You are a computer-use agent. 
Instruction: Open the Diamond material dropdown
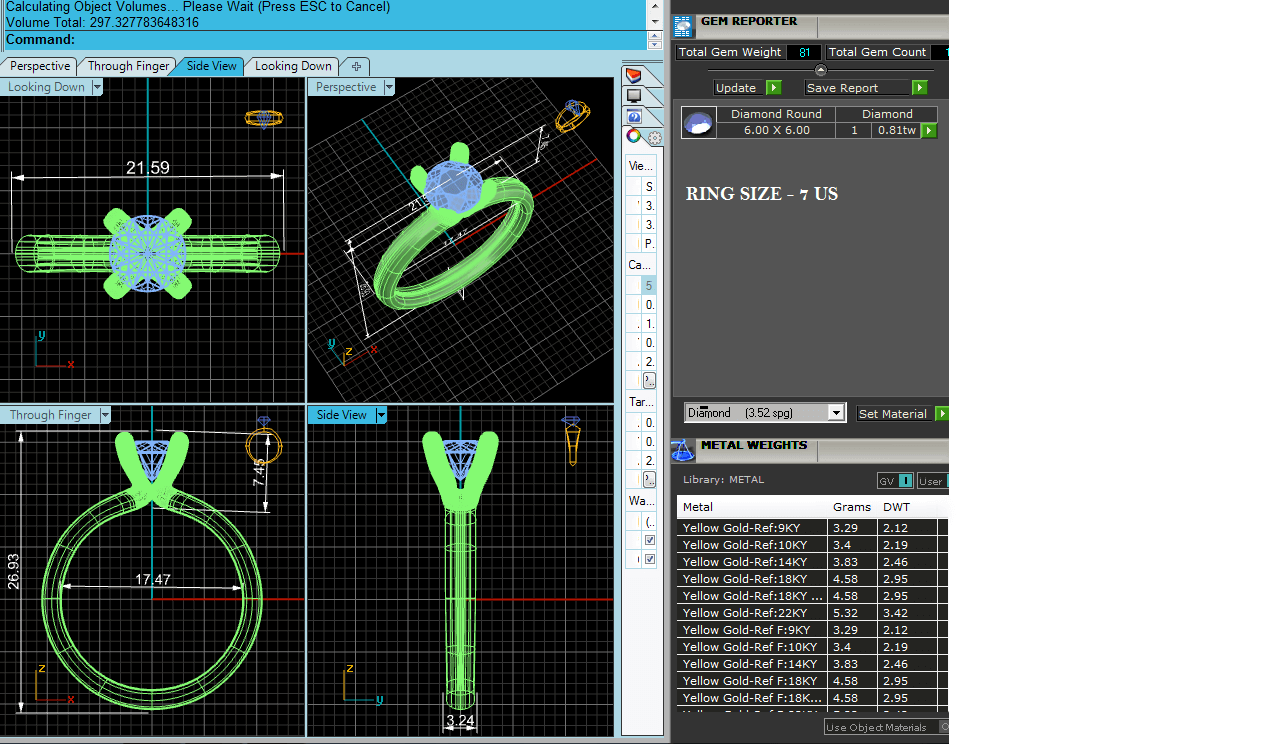836,413
